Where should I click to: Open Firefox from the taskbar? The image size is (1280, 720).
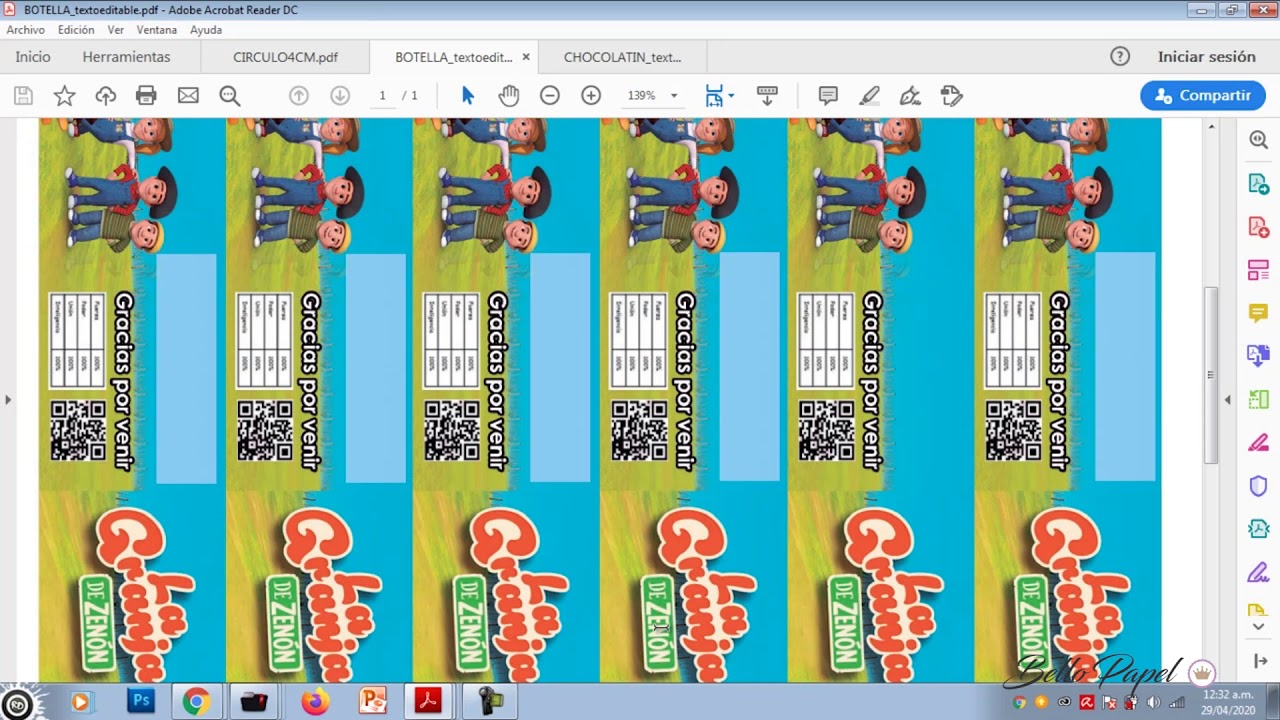[x=315, y=702]
